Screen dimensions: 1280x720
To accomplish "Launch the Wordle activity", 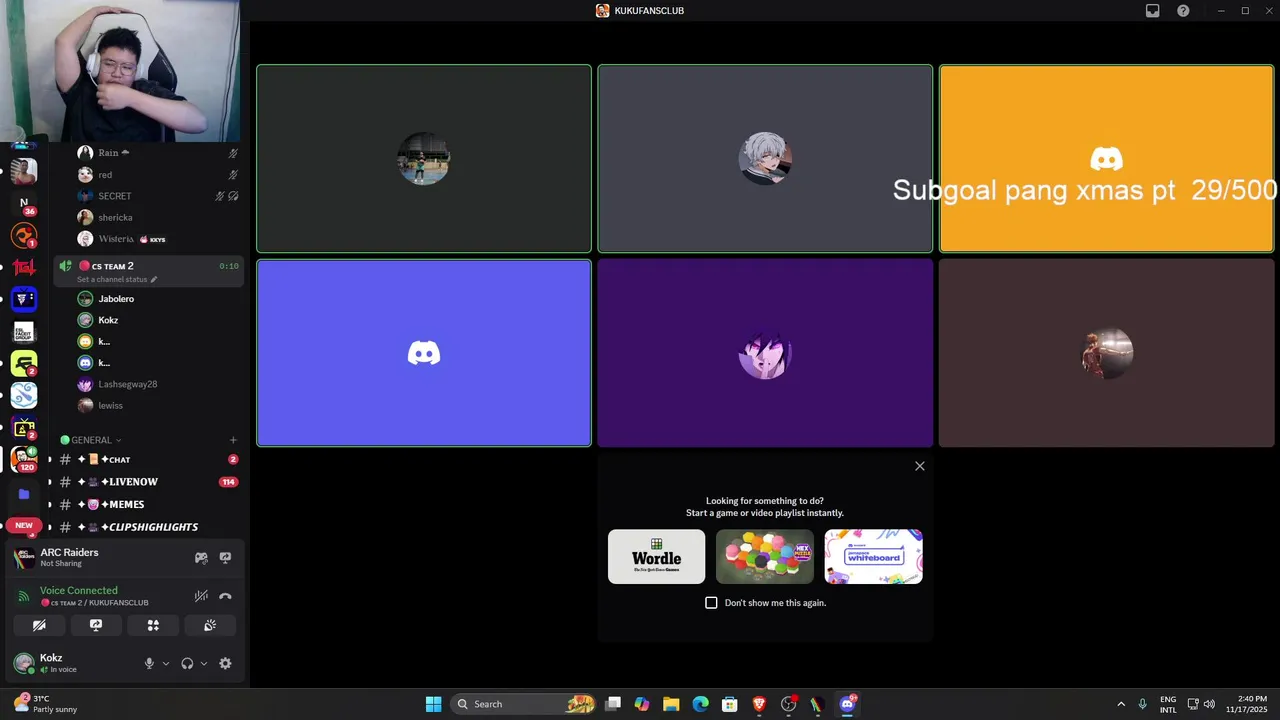I will click(x=657, y=557).
